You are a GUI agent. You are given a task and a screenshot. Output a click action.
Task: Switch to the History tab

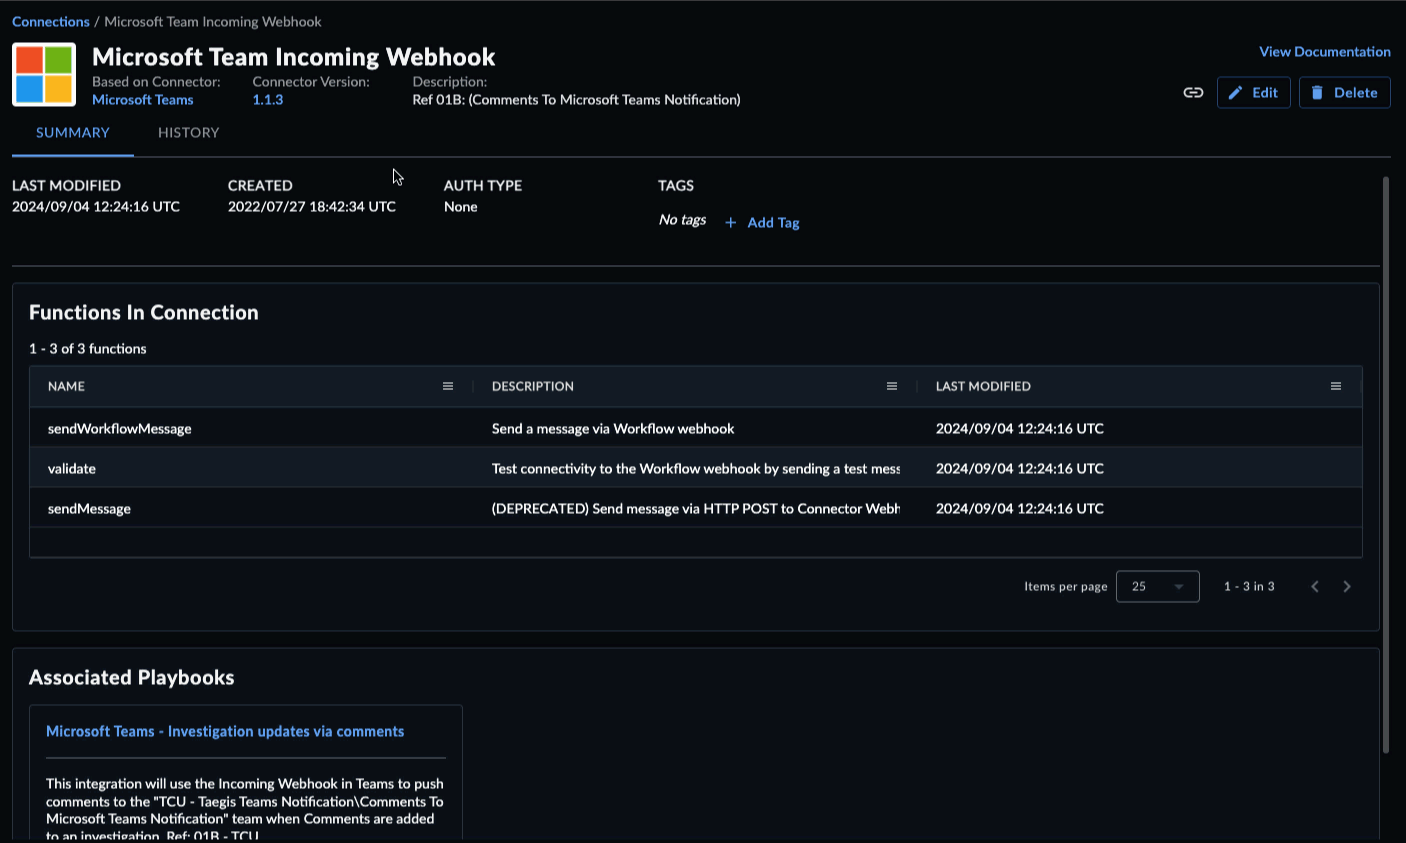pos(188,133)
